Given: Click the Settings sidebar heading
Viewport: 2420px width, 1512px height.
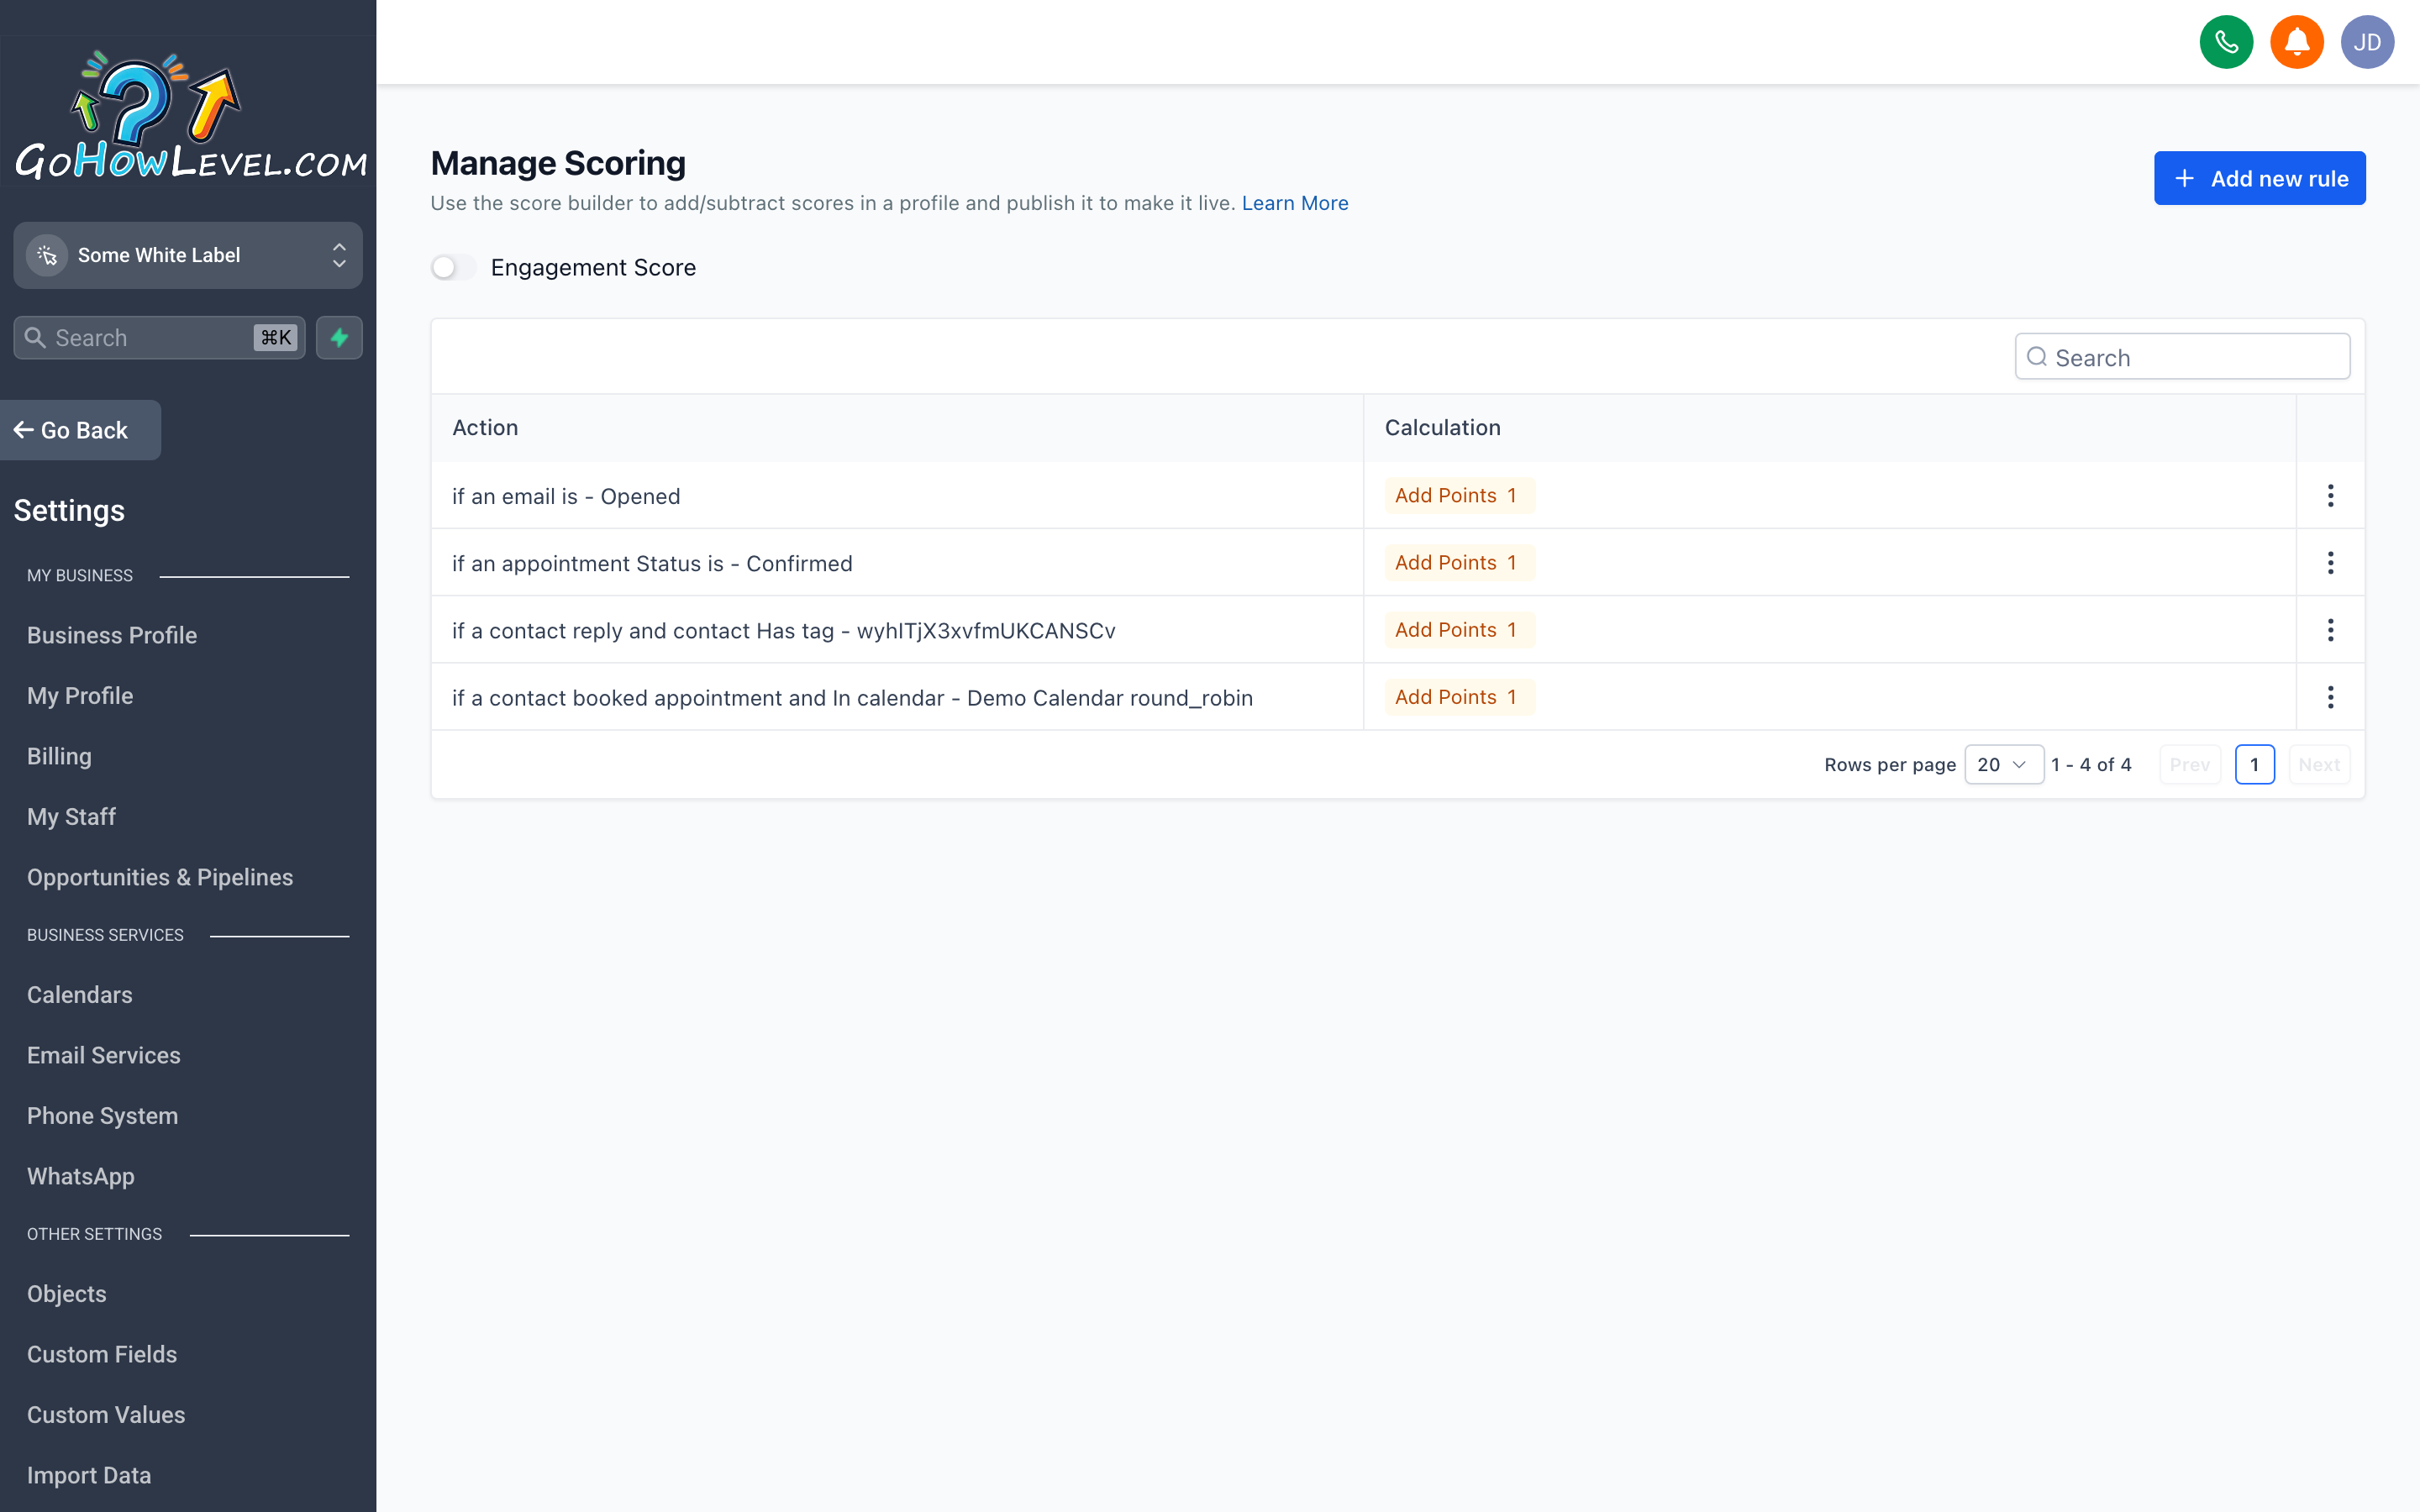Looking at the screenshot, I should [x=69, y=511].
